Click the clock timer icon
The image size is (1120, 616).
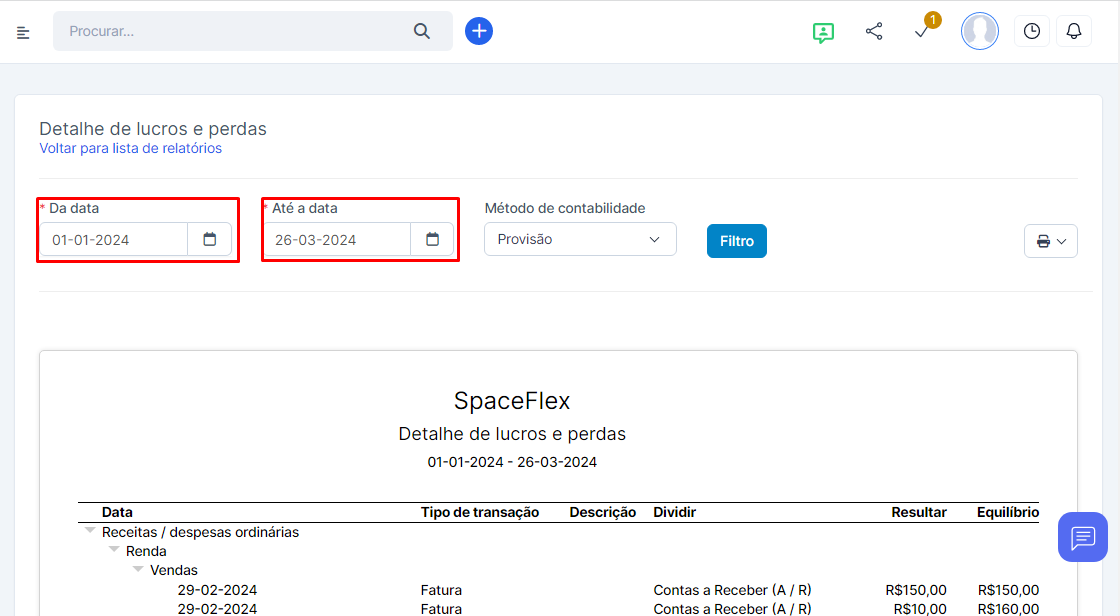(1031, 32)
